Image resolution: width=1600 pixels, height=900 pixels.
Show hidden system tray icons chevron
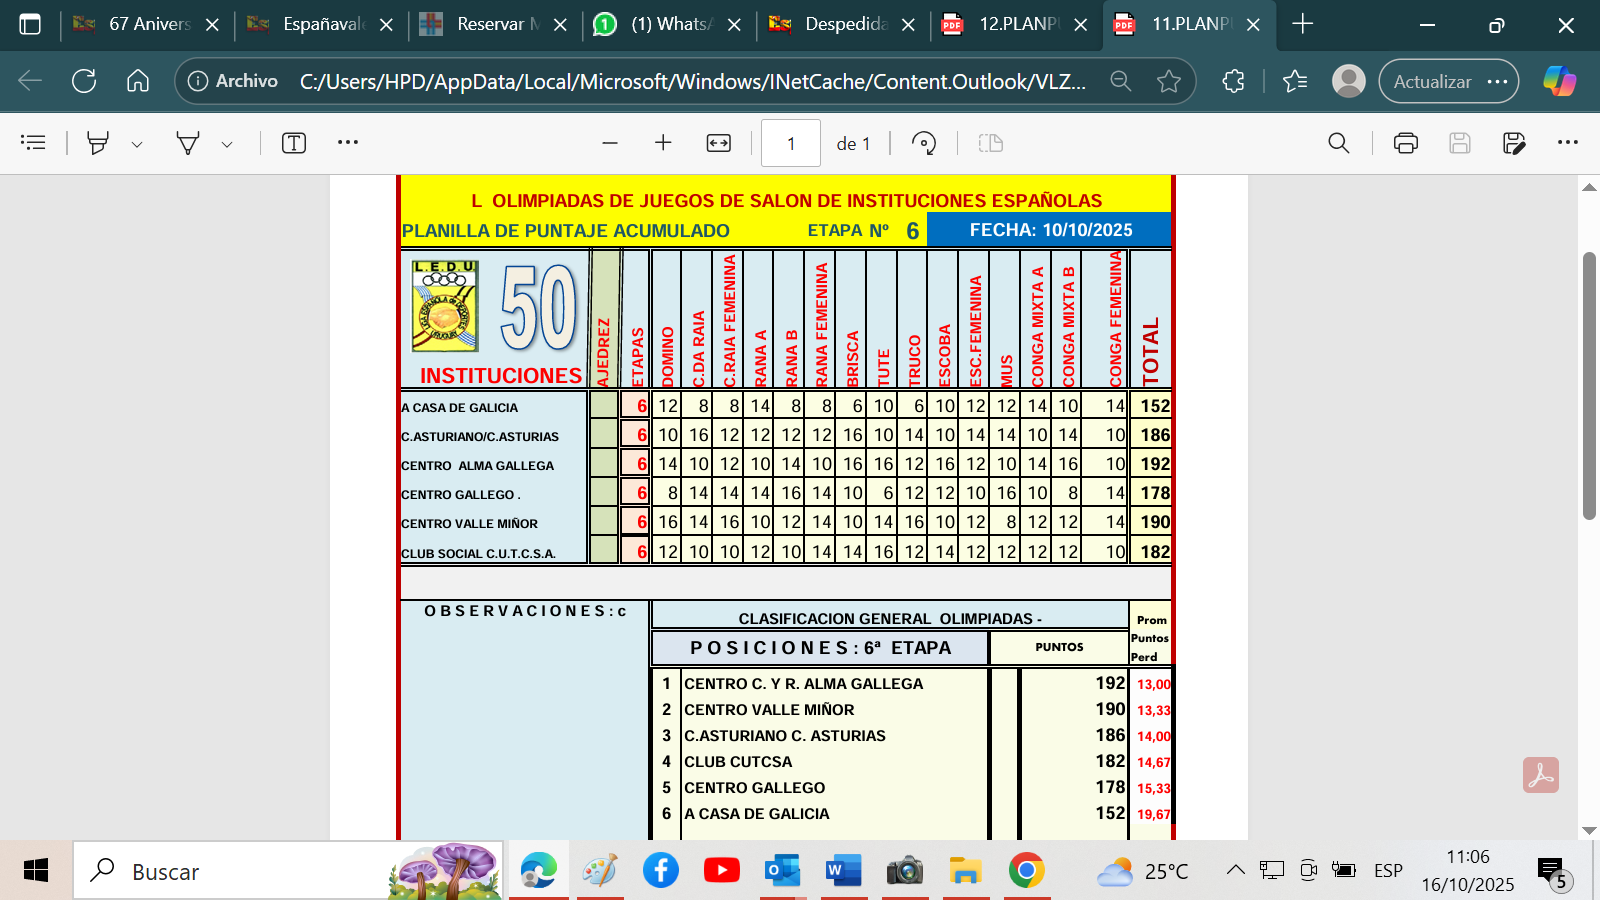[x=1236, y=870]
